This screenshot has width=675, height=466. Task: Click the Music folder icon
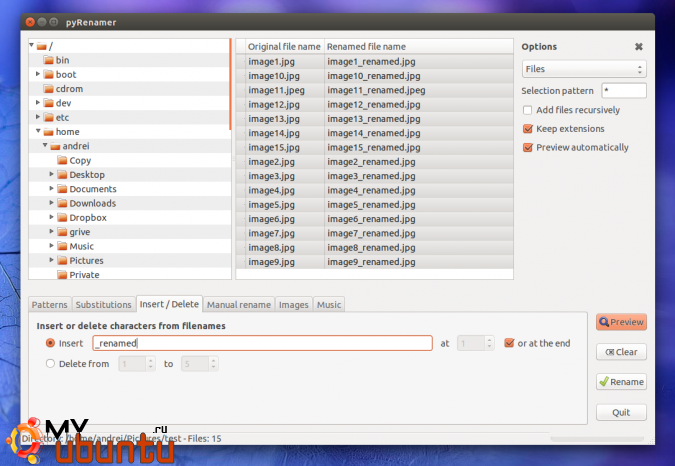pos(62,246)
